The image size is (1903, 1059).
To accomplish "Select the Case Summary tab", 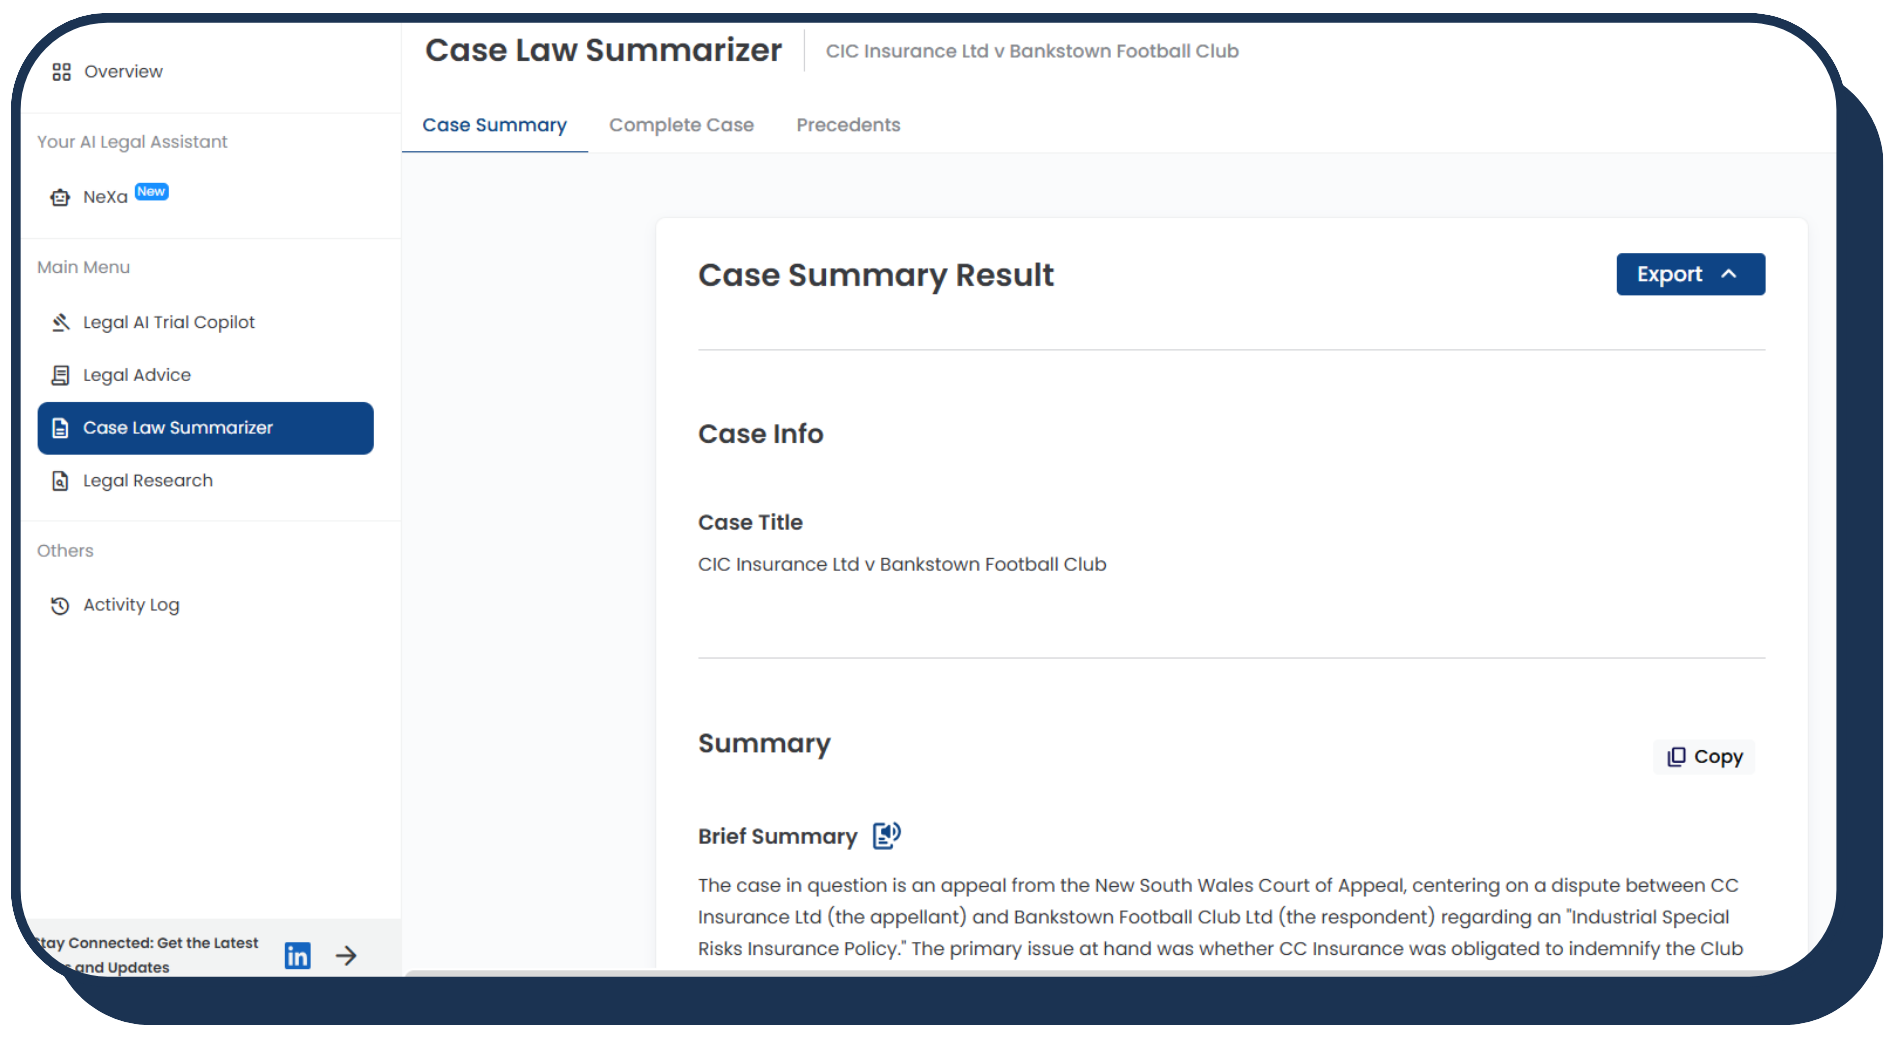I will tap(494, 125).
